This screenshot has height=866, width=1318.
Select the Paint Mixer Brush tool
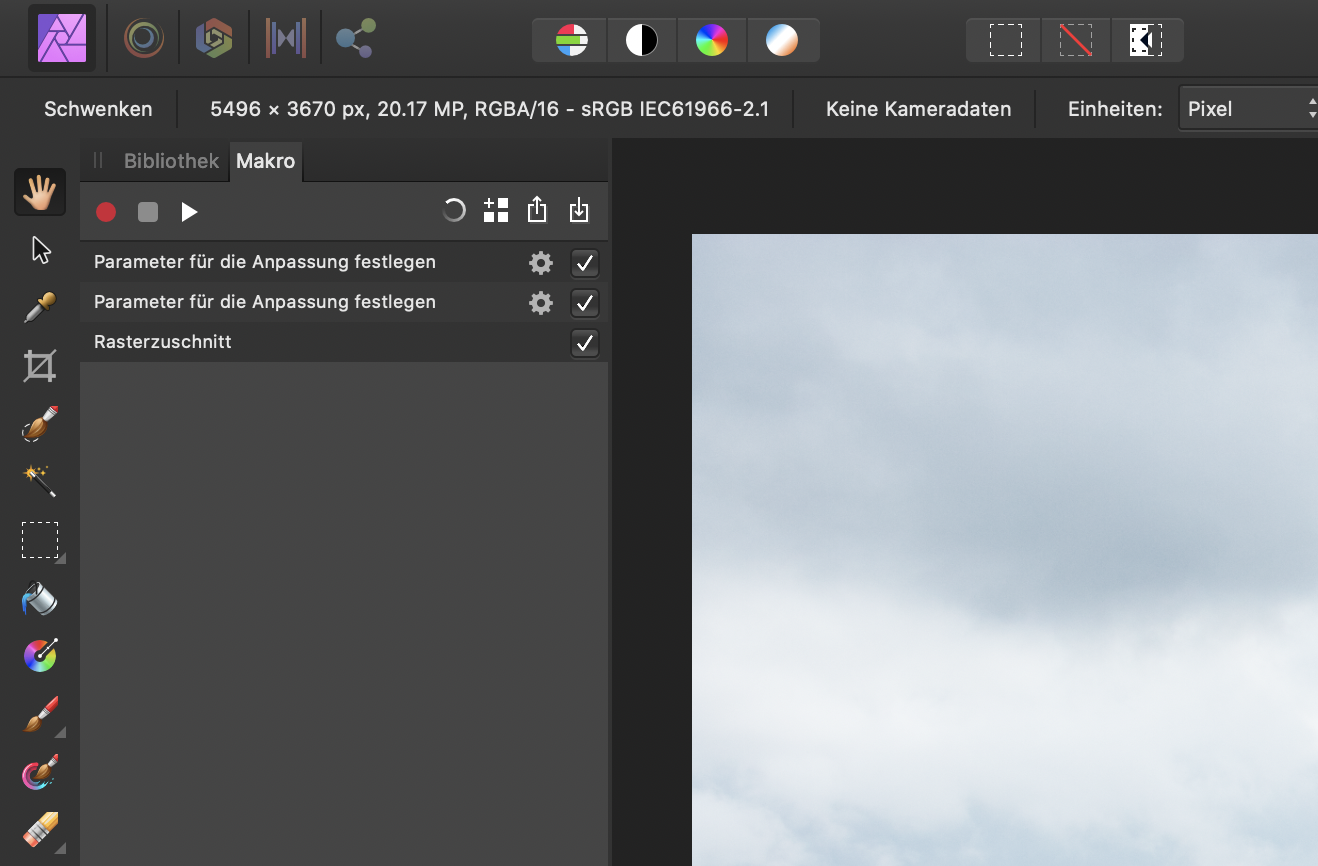[x=40, y=772]
